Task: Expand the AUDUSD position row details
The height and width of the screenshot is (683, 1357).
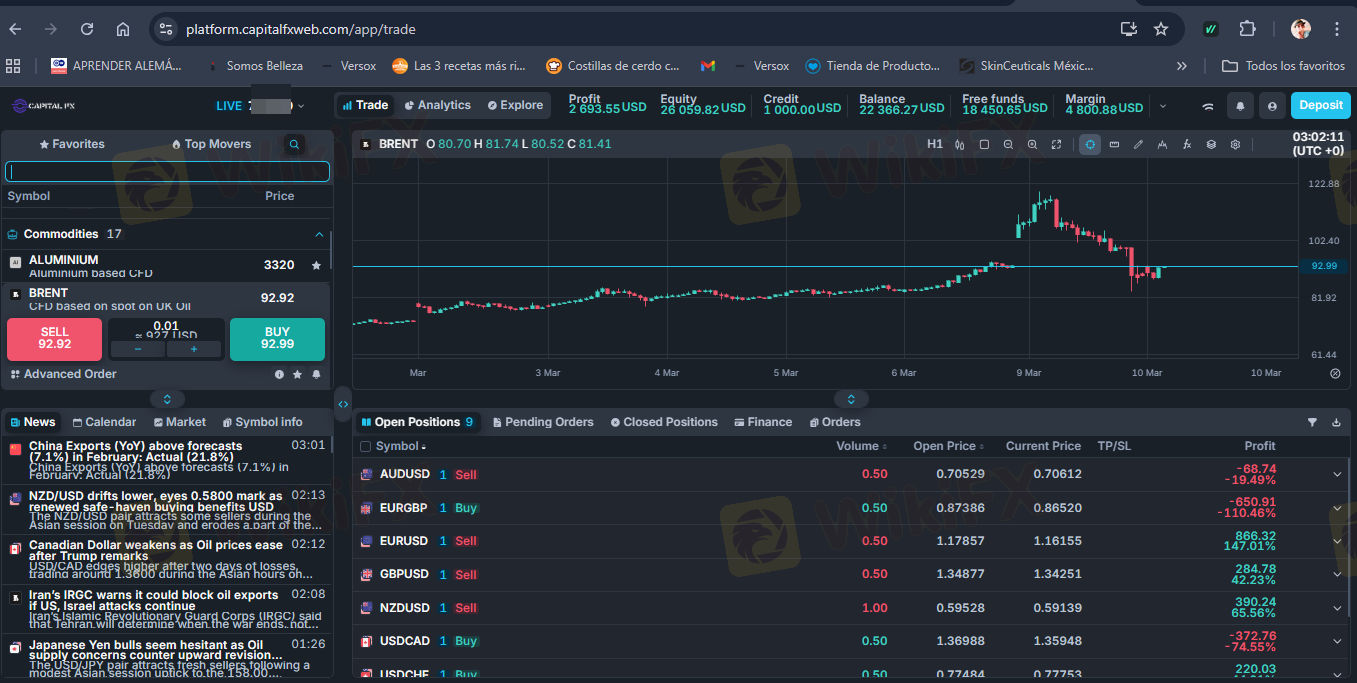Action: (1337, 474)
